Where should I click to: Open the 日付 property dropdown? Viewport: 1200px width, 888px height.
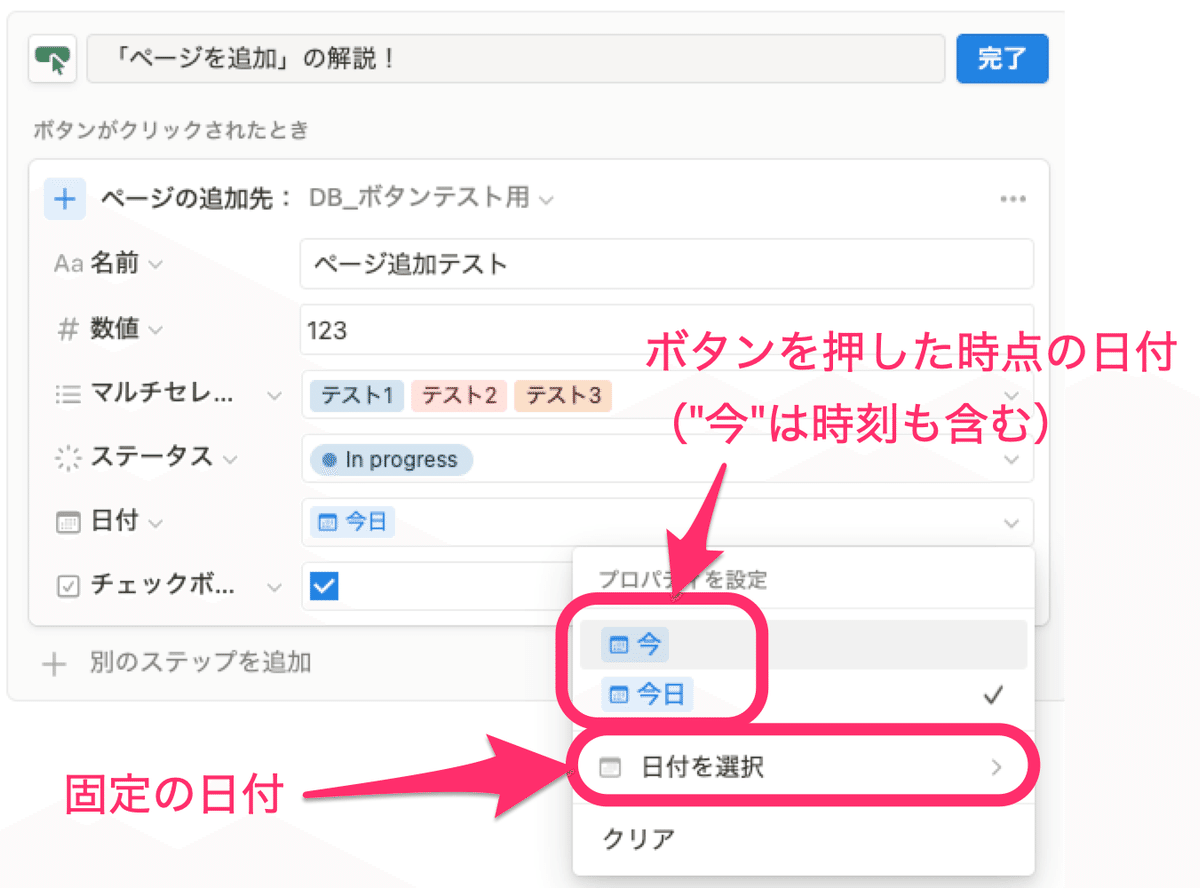pos(108,522)
